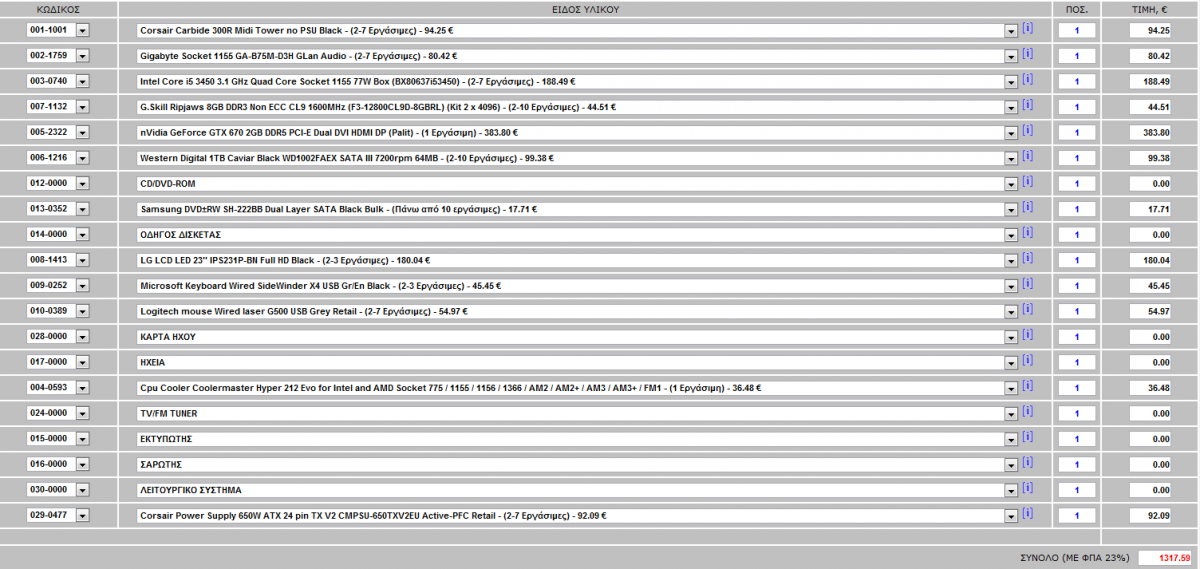This screenshot has width=1200, height=569.
Task: Open info icon for LG LCD LED 23'' row
Action: (1027, 258)
